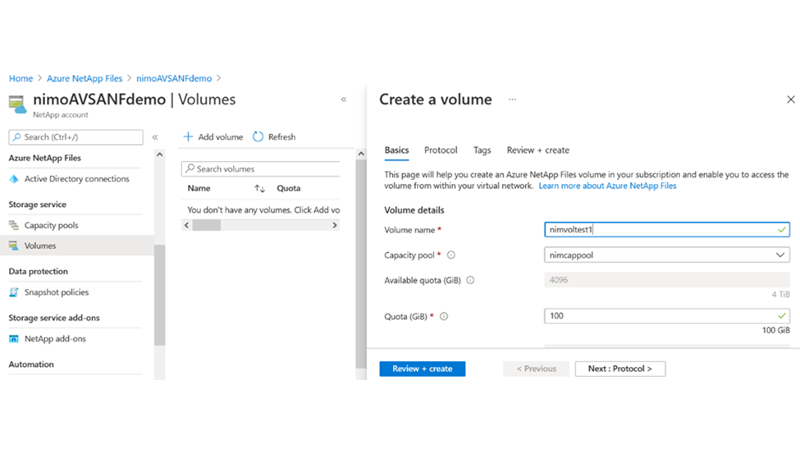The width and height of the screenshot is (800, 450).
Task: Click Next : Protocol button
Action: 620,369
